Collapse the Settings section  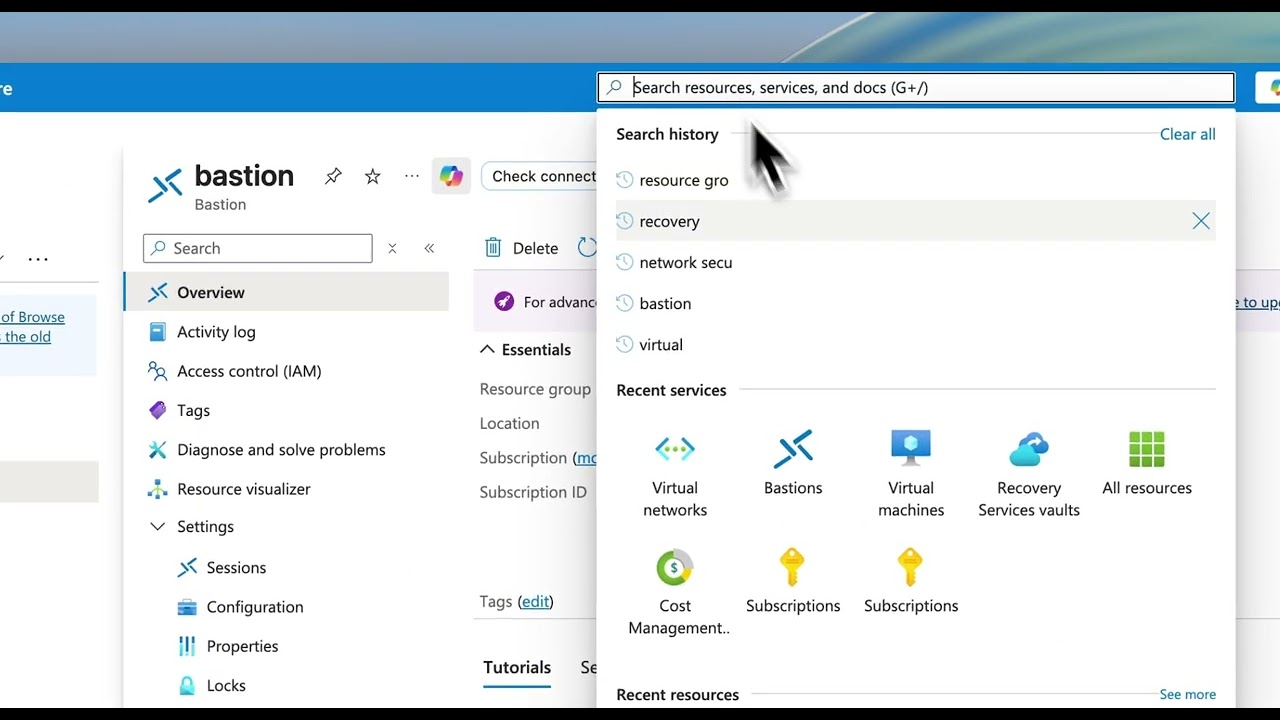tap(157, 526)
